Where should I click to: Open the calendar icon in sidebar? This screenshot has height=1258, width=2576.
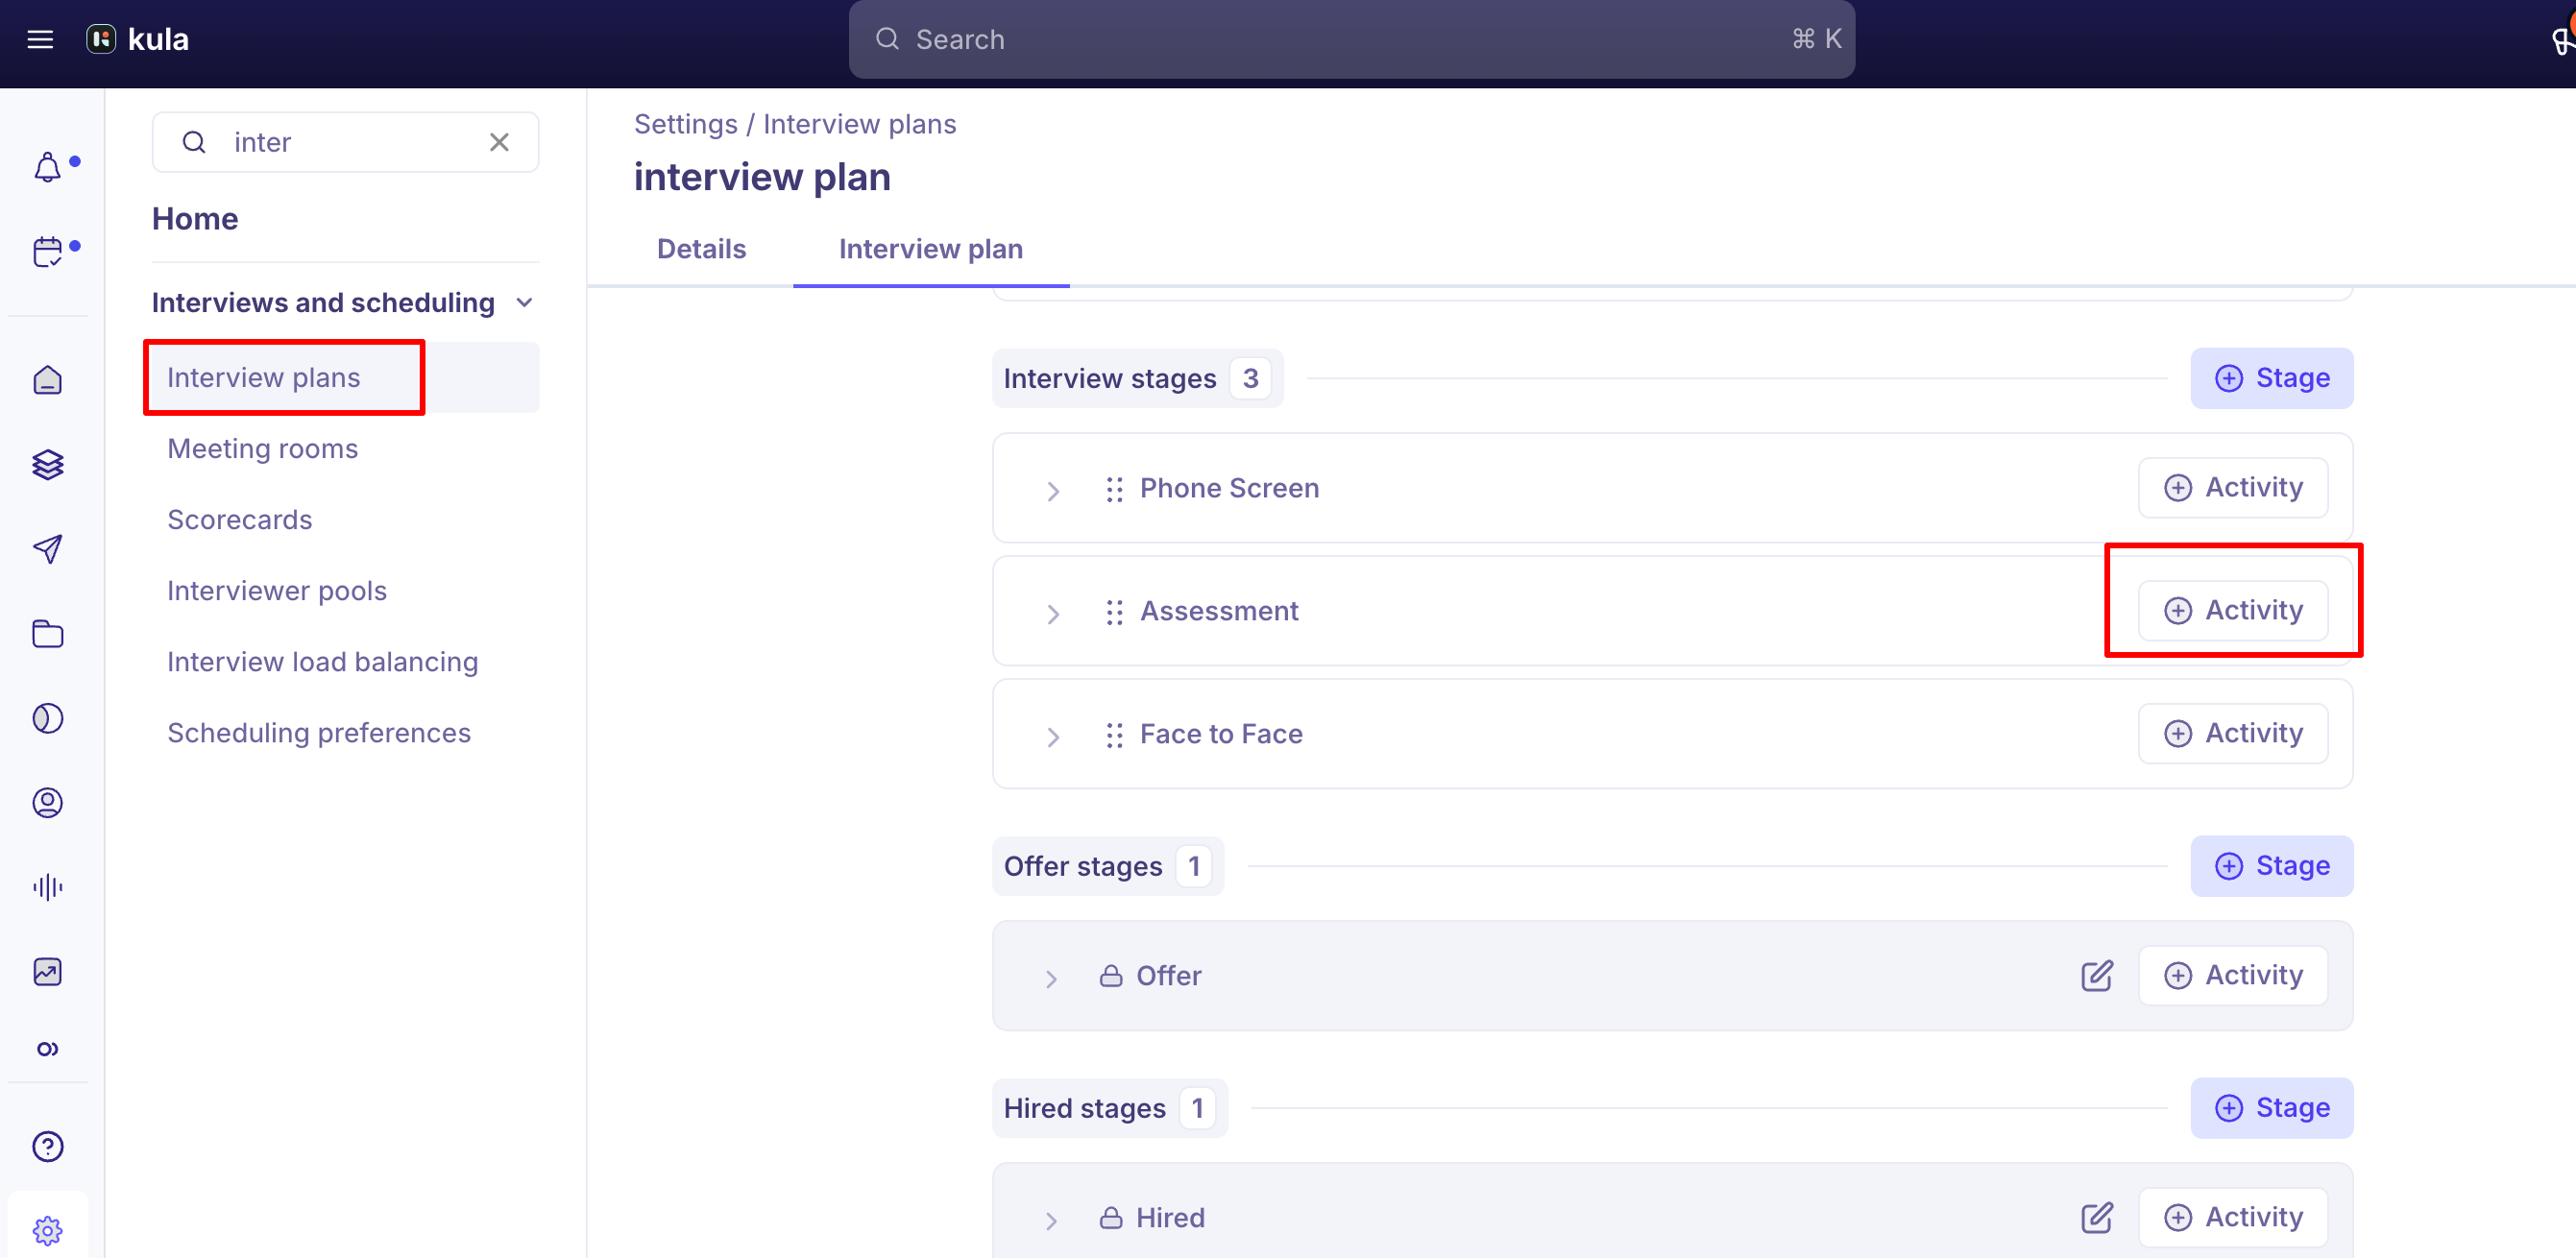(x=47, y=251)
